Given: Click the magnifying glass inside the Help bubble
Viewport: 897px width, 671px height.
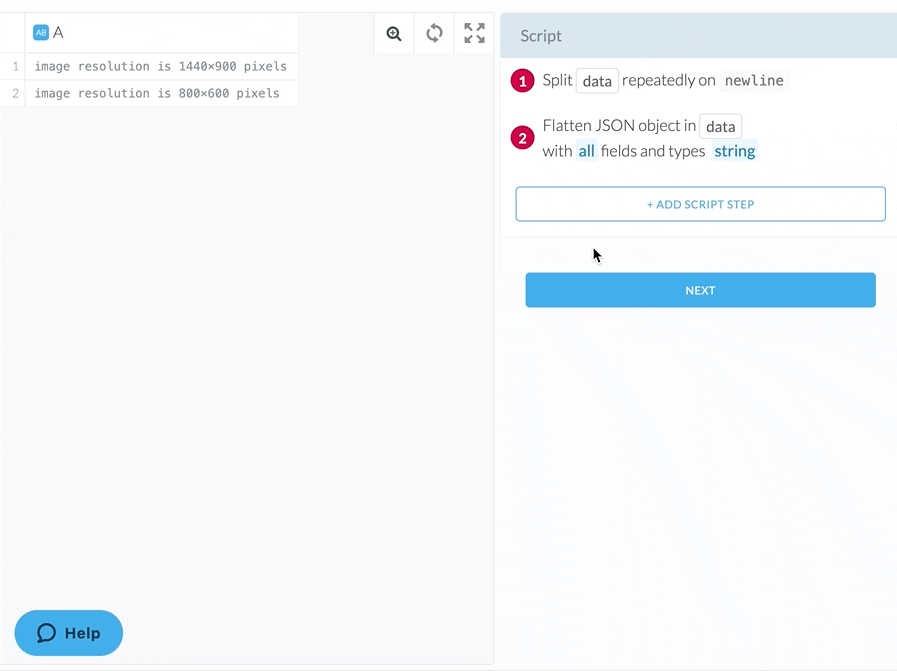Looking at the screenshot, I should coord(47,633).
